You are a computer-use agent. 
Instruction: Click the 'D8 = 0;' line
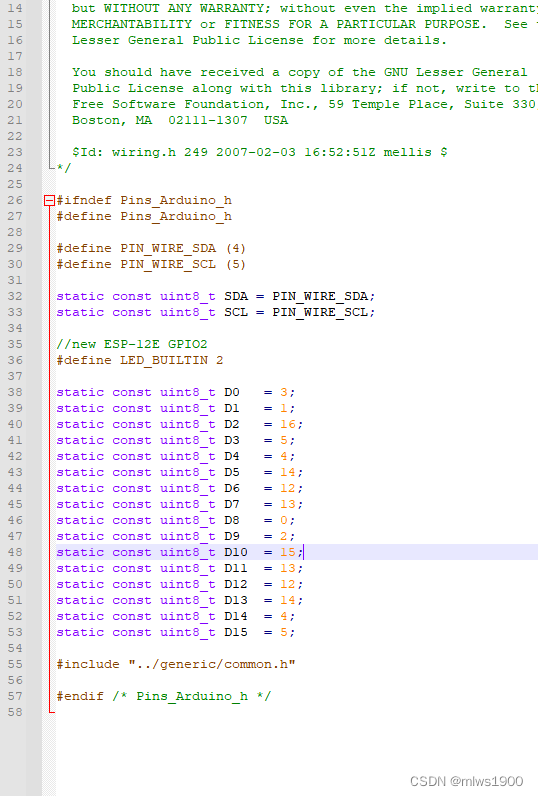click(176, 520)
